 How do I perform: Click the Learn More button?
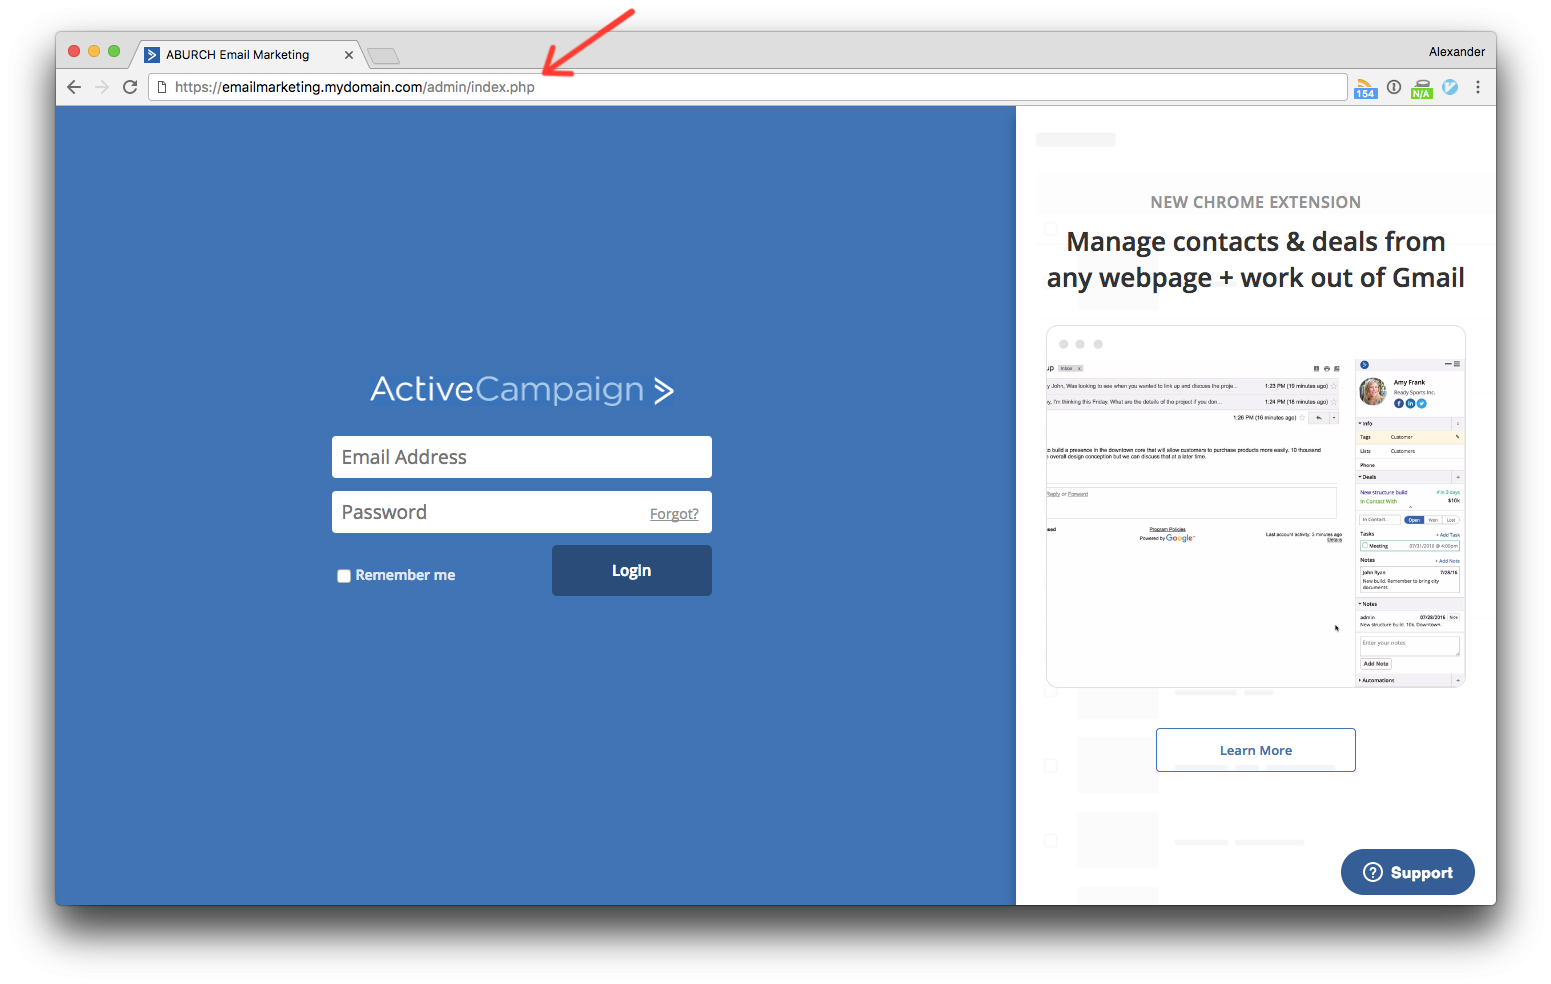[x=1255, y=750]
